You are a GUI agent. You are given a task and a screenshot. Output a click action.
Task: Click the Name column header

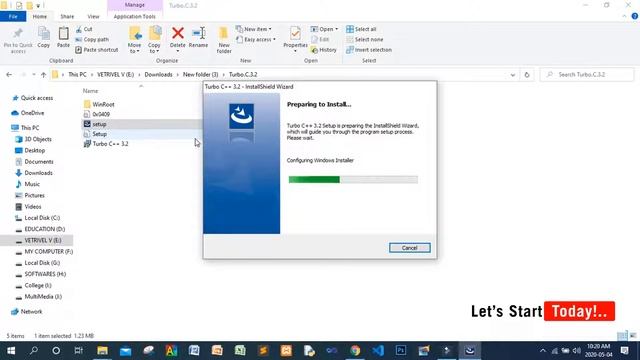click(x=90, y=91)
